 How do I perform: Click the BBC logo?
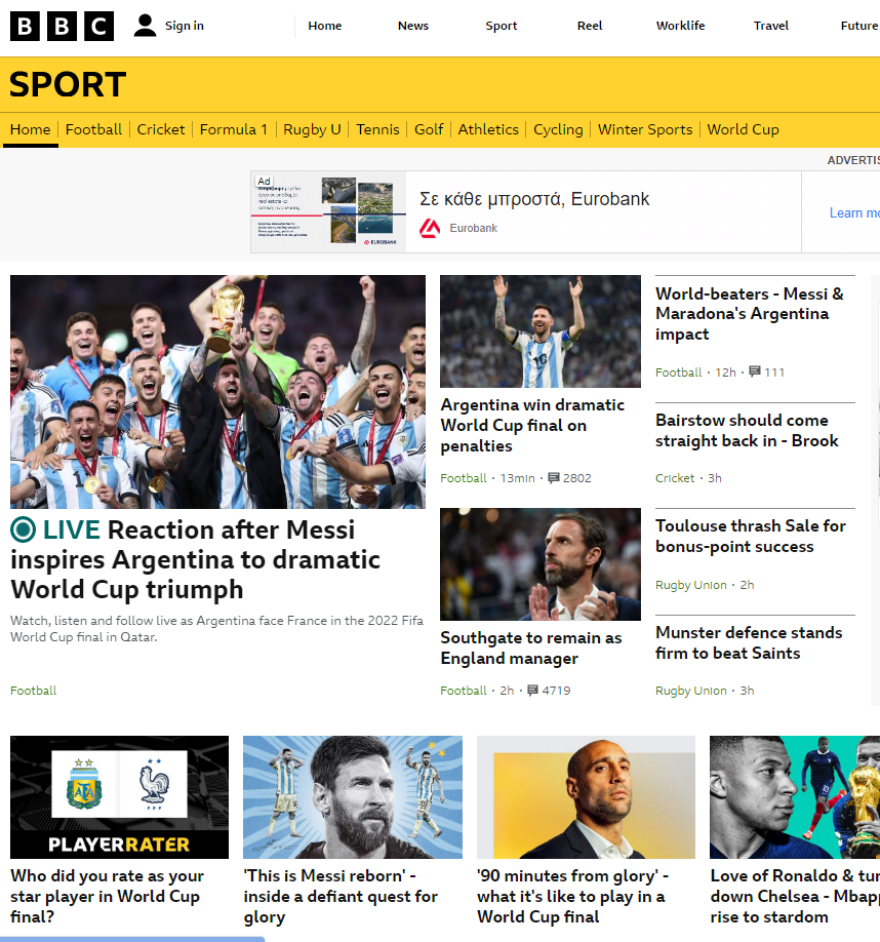62,26
